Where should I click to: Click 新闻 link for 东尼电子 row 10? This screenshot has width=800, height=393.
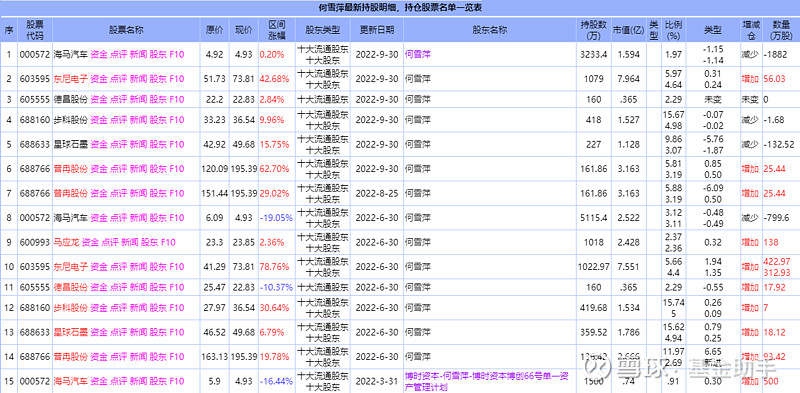point(138,267)
